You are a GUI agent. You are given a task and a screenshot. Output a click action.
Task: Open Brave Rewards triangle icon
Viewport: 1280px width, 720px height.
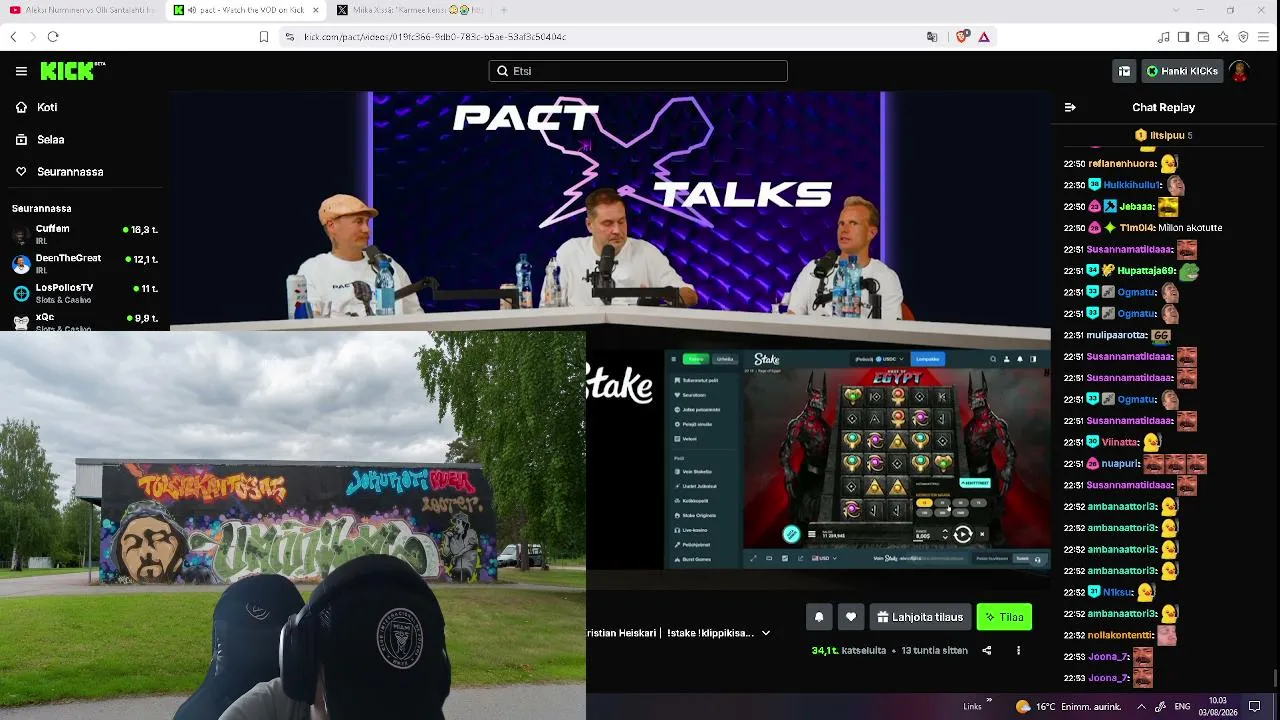[x=984, y=37]
